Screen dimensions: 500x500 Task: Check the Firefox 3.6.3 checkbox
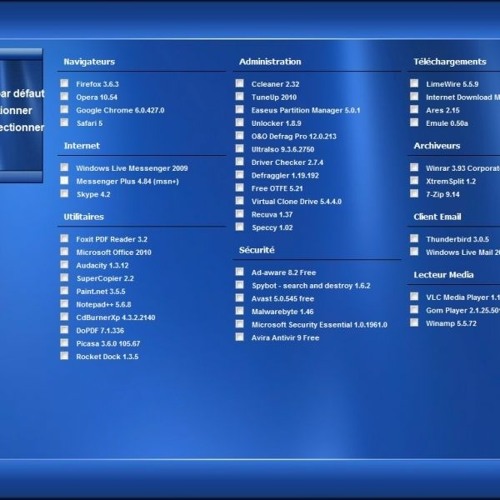pyautogui.click(x=64, y=83)
